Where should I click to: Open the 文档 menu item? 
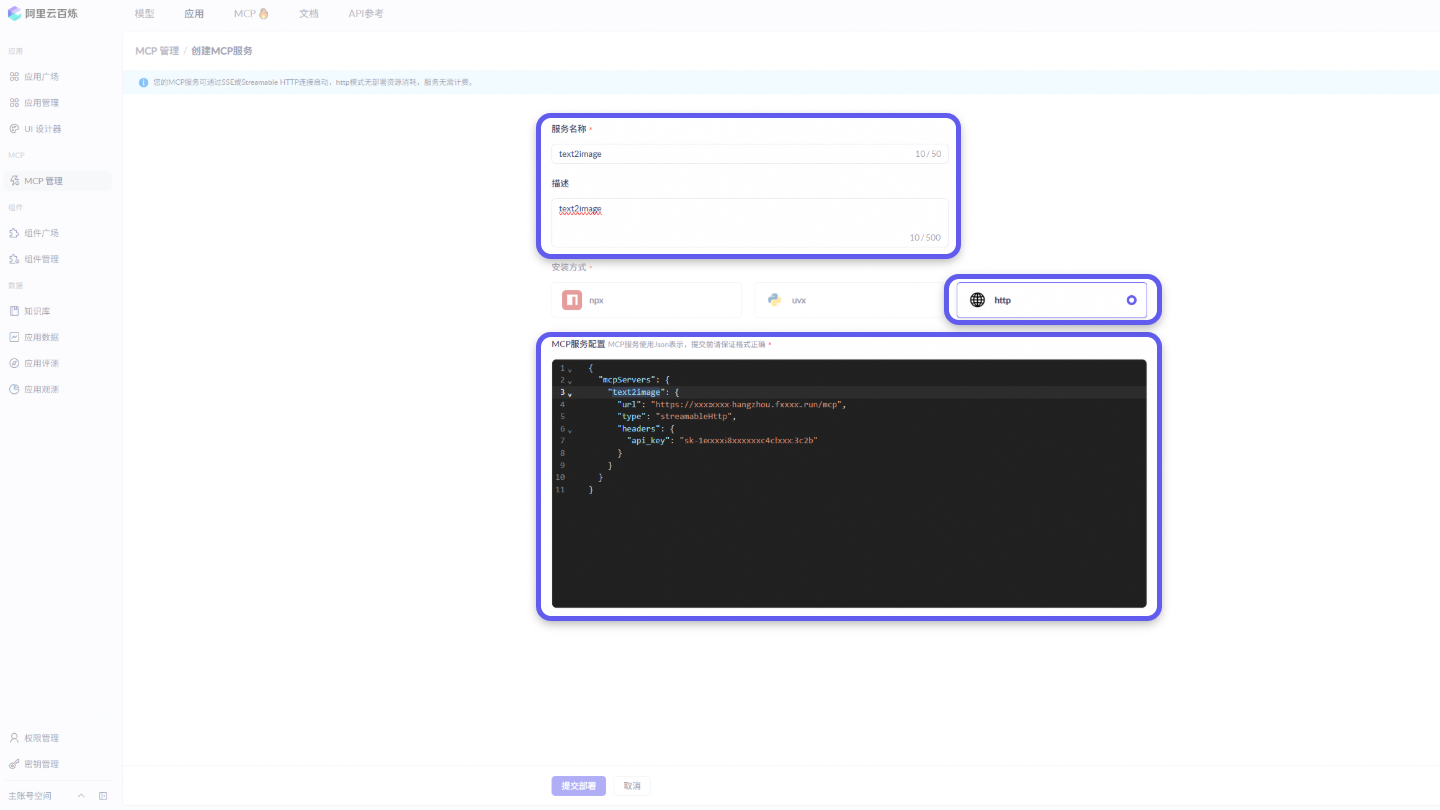[308, 13]
